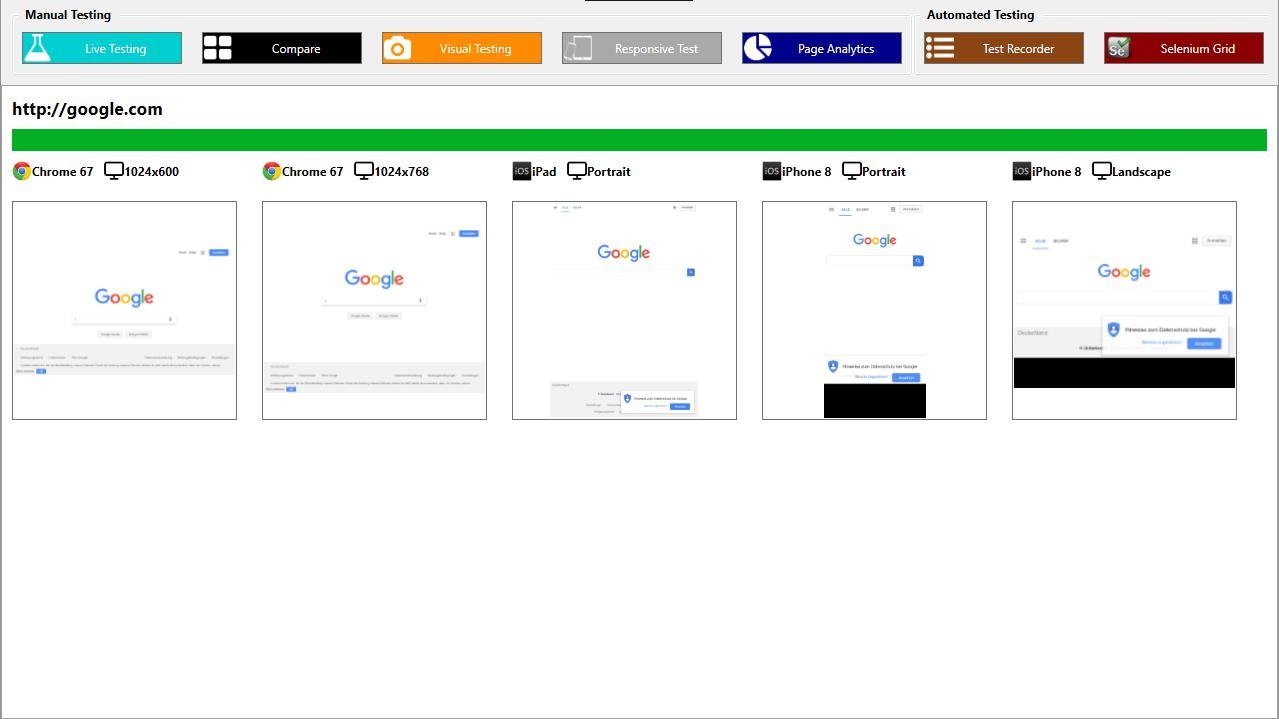Viewport: 1279px width, 719px height.
Task: Click the Automated Testing group label
Action: coord(980,15)
